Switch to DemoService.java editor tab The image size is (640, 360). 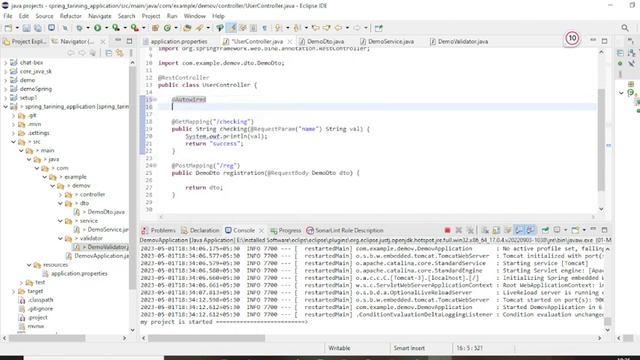(x=387, y=42)
